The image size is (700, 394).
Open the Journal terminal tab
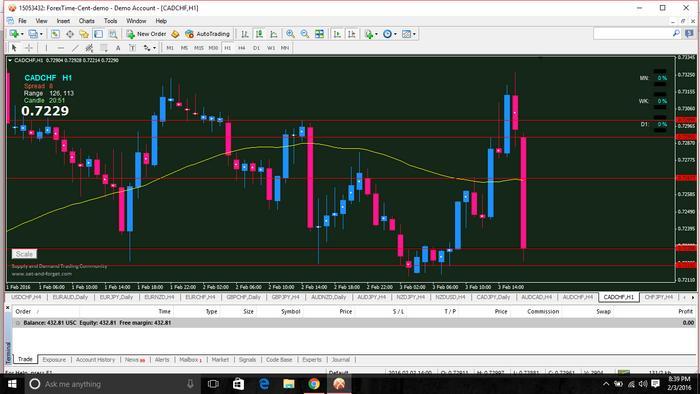pos(341,360)
